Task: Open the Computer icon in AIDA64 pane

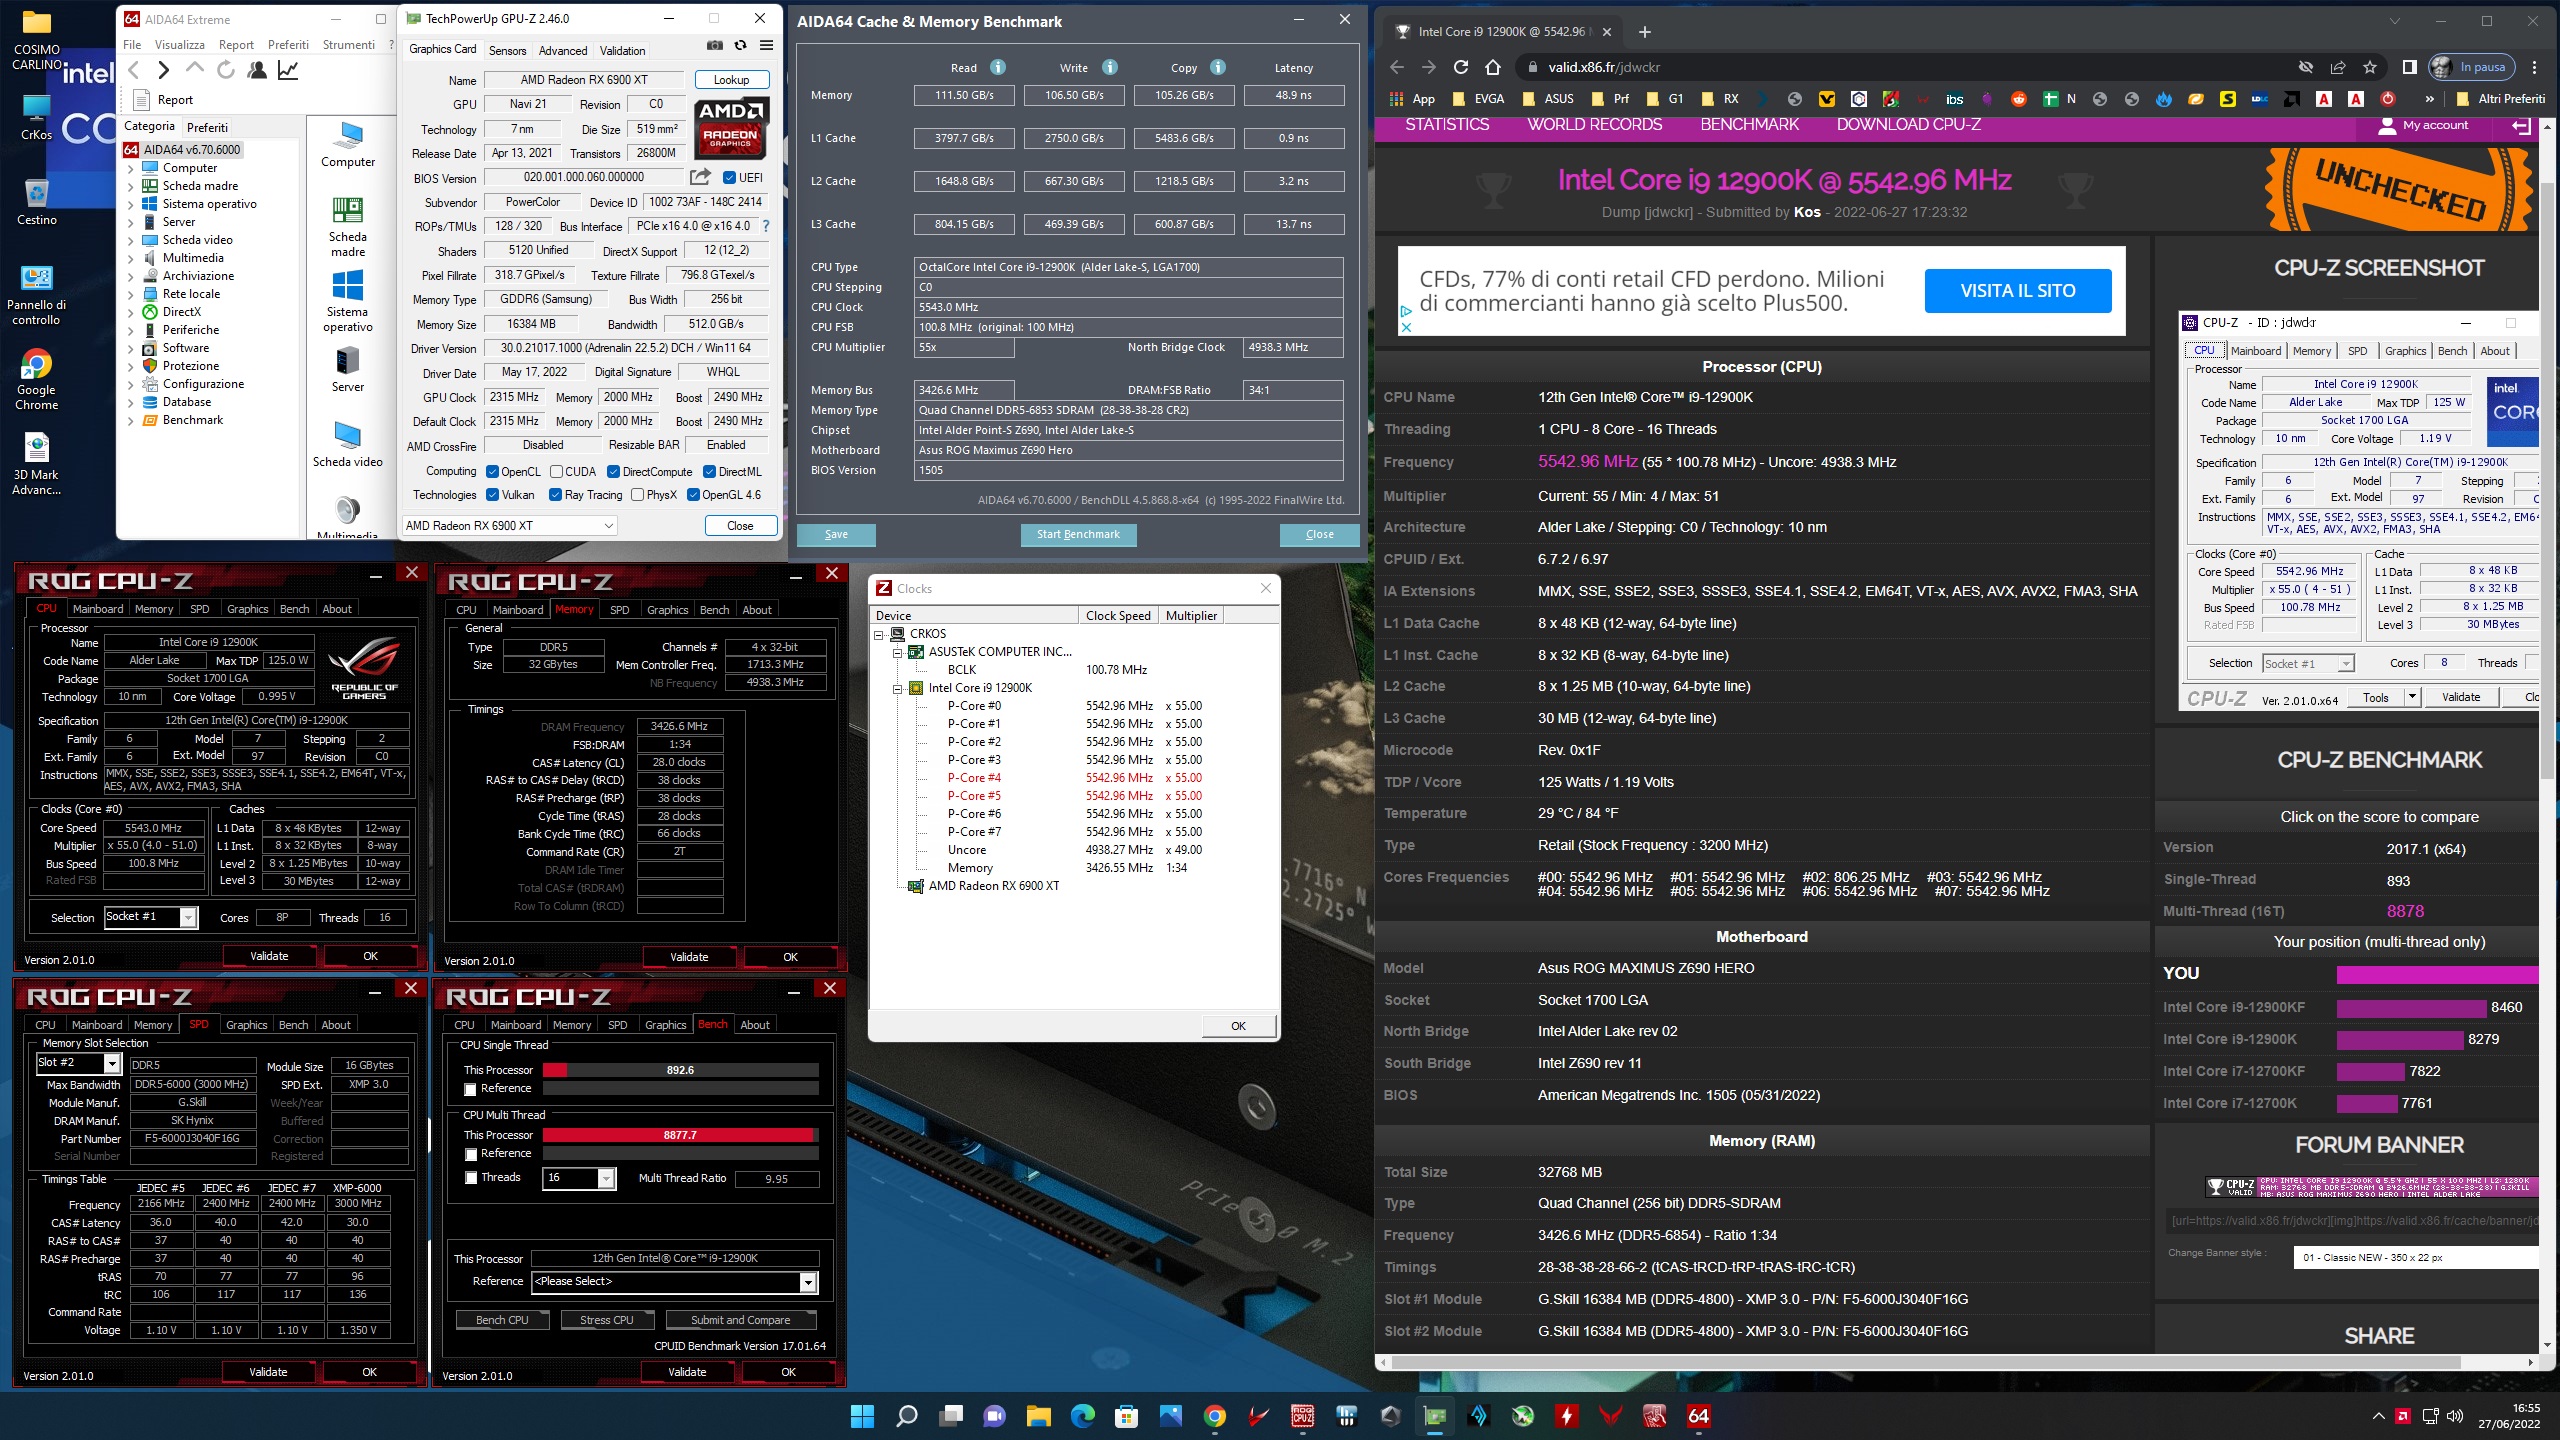Action: pyautogui.click(x=348, y=145)
